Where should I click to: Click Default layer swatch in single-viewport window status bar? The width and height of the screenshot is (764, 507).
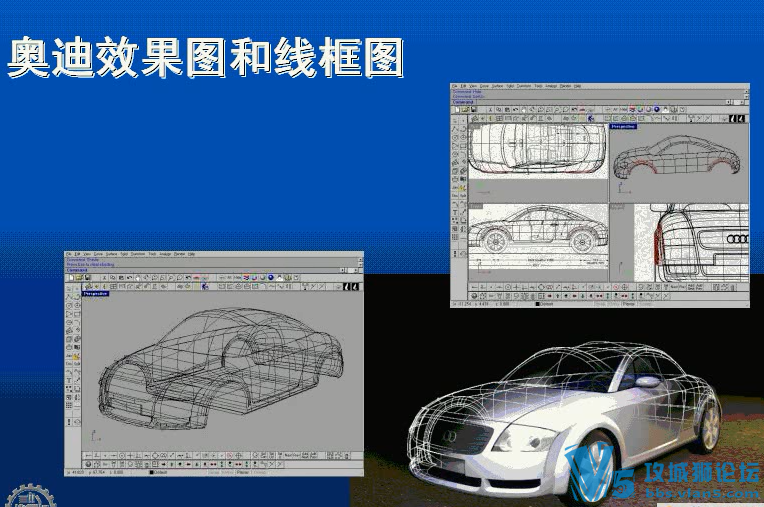coord(152,472)
